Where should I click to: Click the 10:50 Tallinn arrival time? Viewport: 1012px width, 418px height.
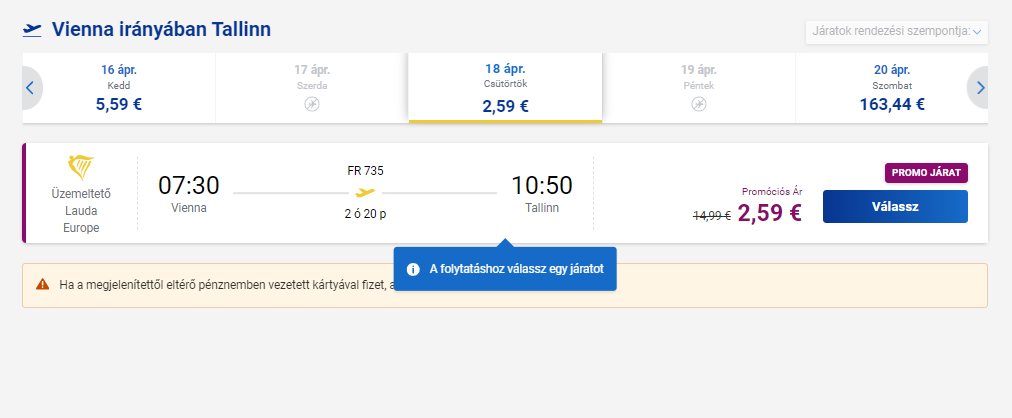[x=542, y=185]
